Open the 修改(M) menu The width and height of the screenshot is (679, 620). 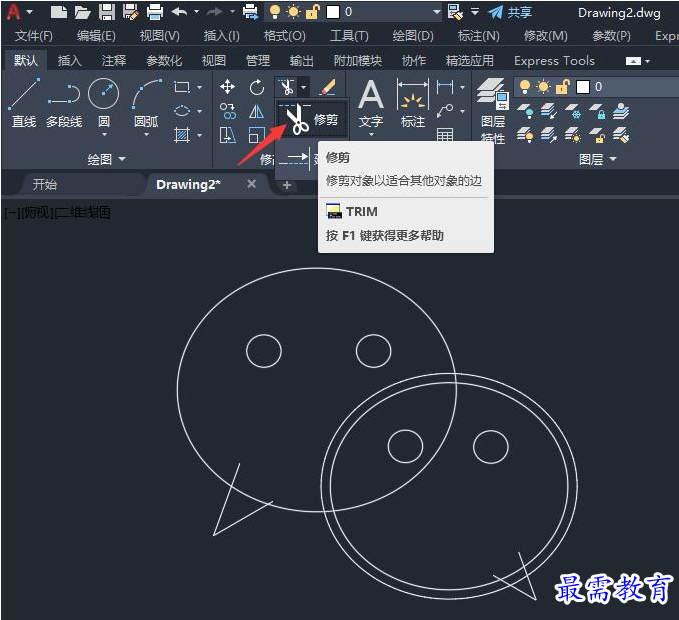point(545,36)
